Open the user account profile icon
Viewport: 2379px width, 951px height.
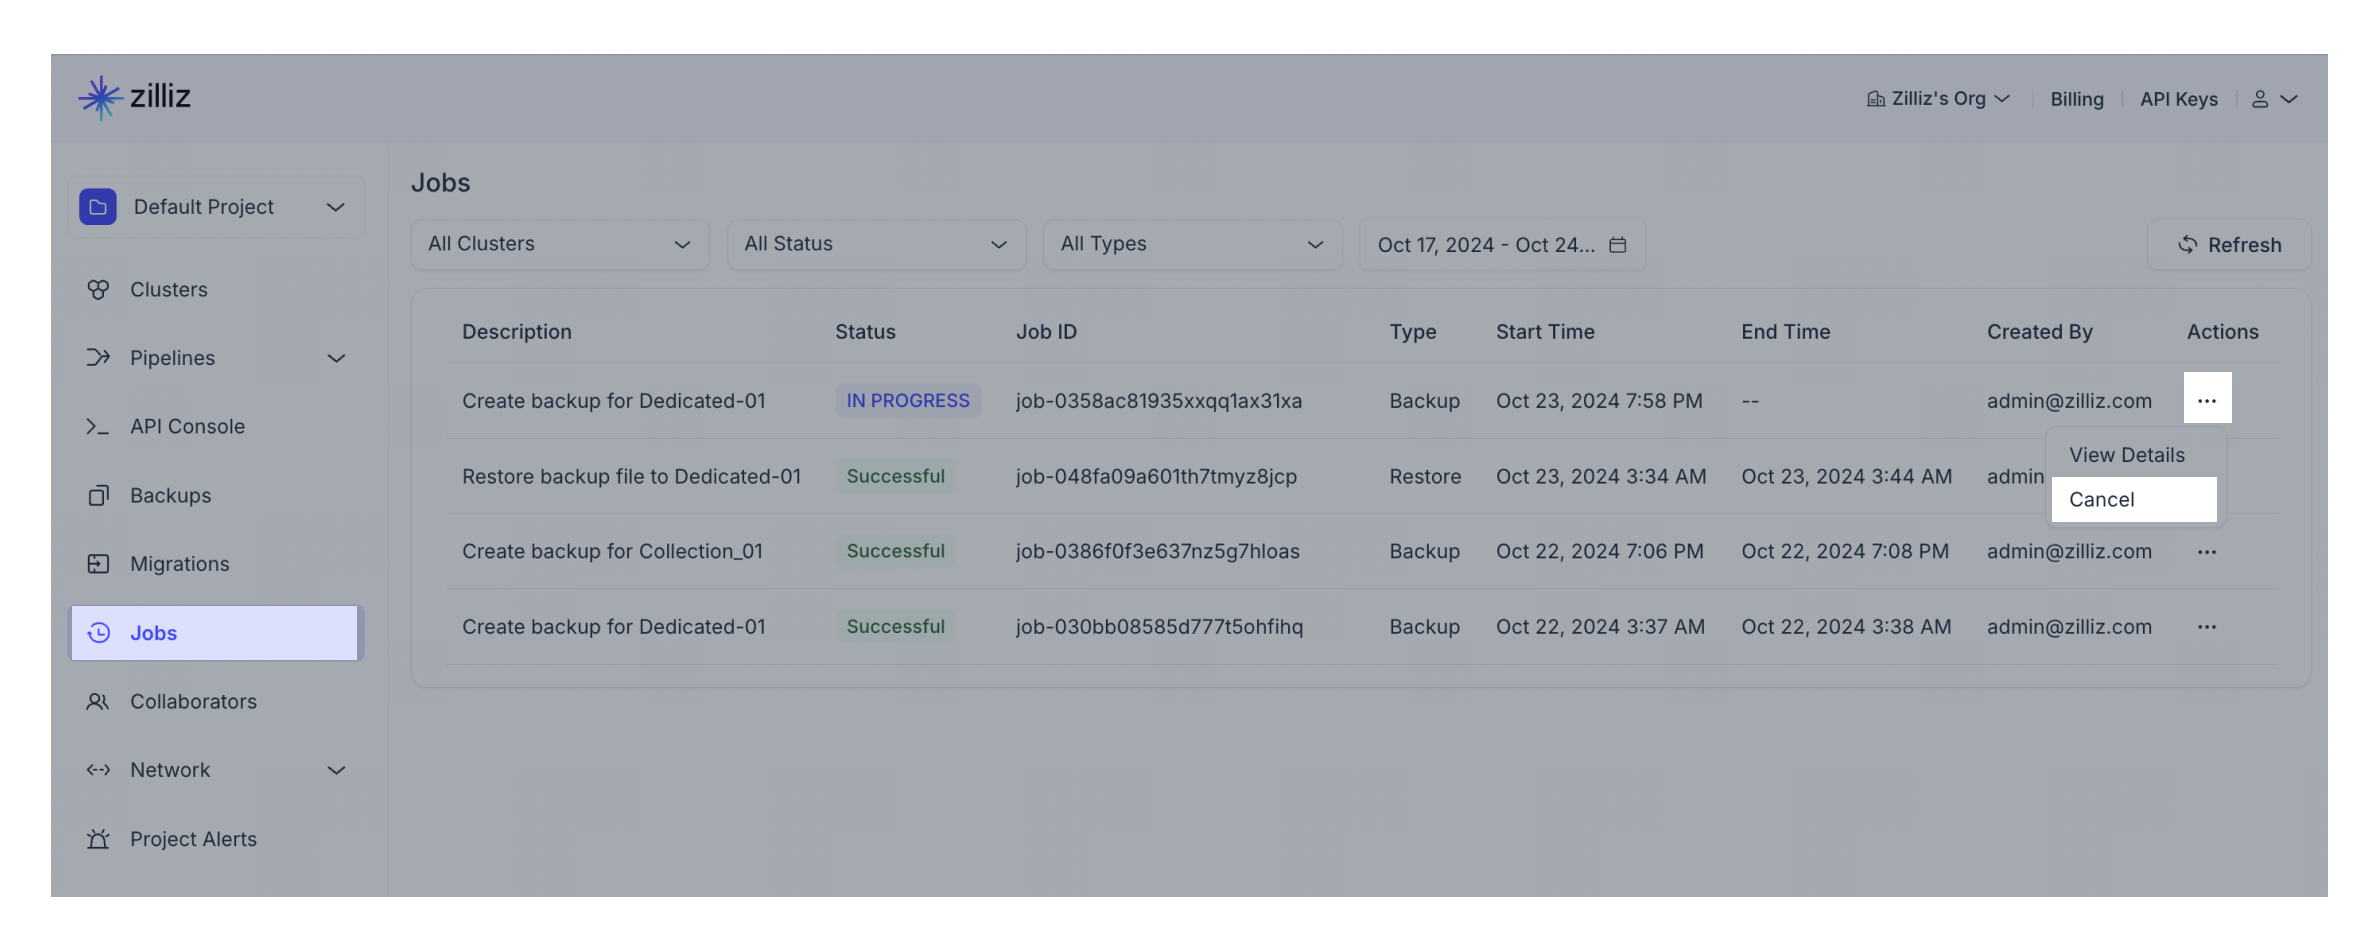2259,99
